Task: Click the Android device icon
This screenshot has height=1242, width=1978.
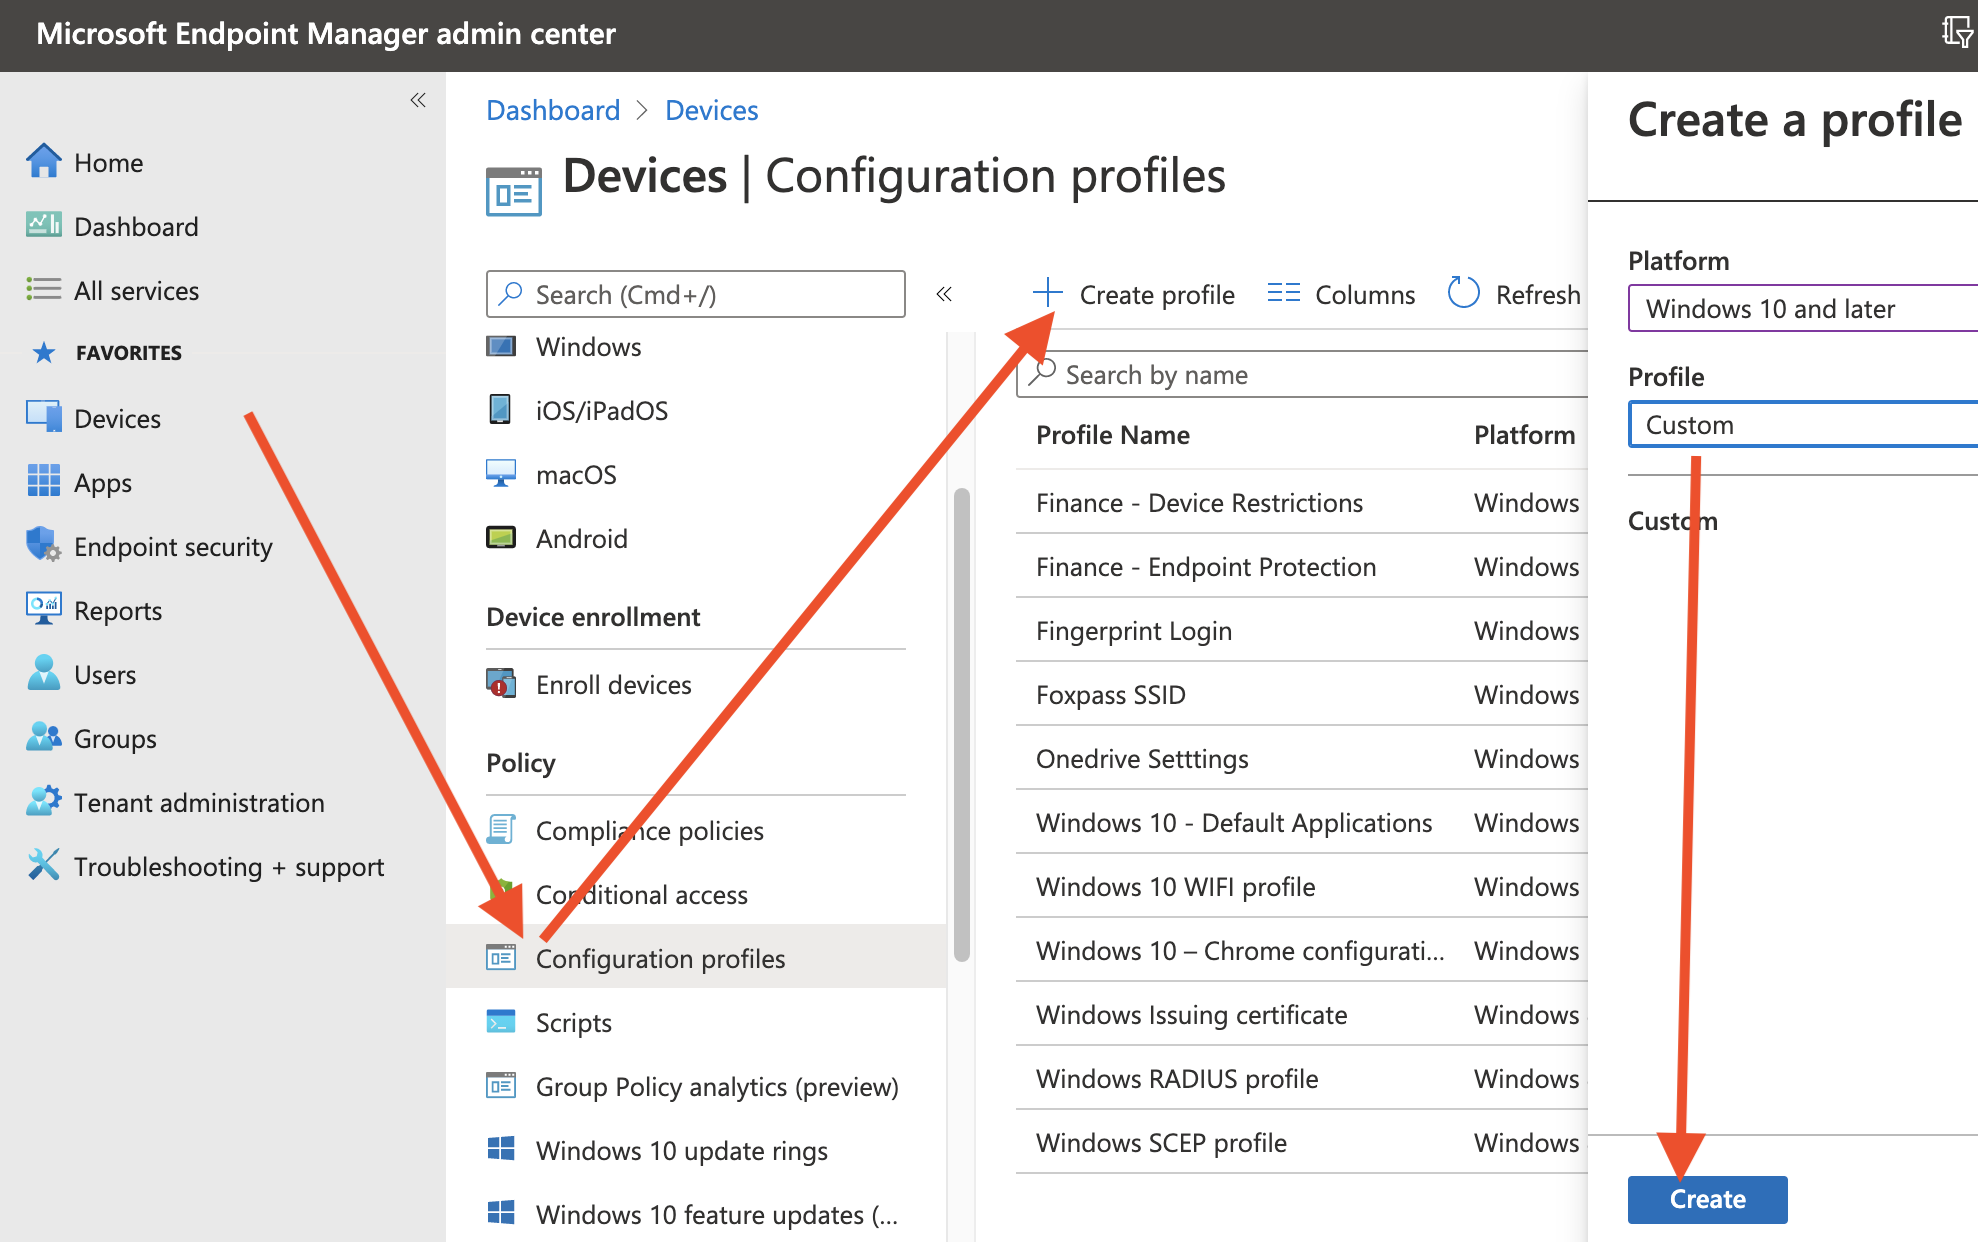Action: (x=501, y=538)
